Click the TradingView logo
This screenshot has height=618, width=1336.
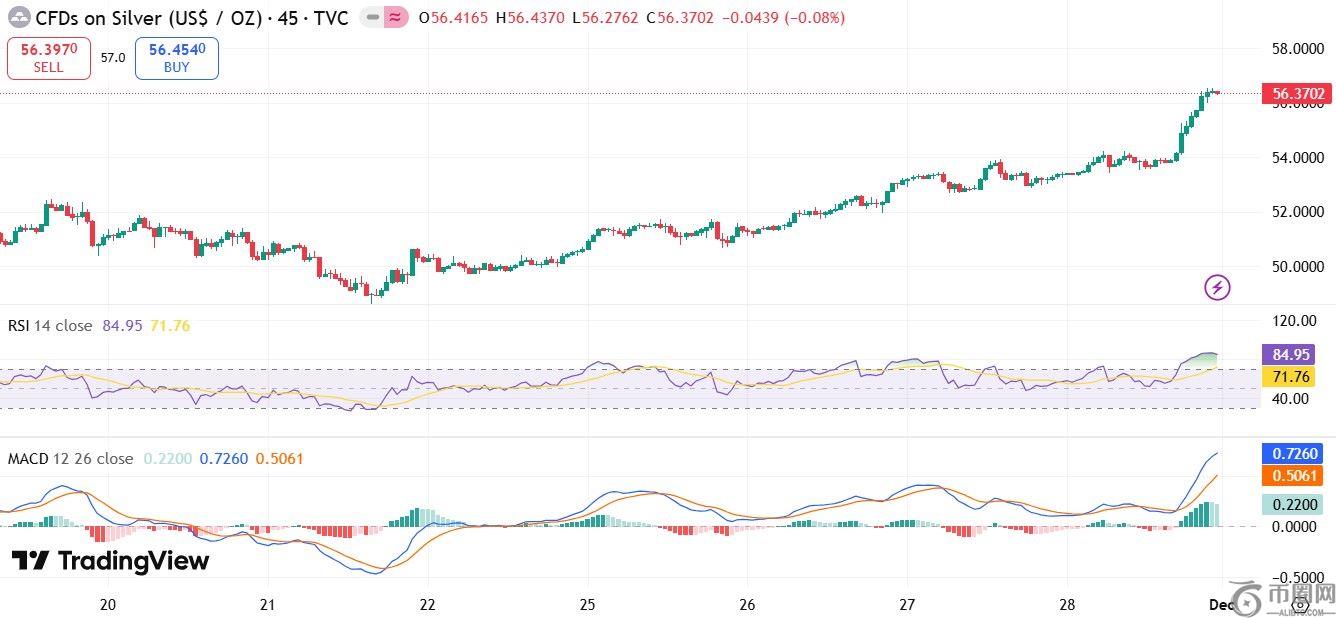(110, 561)
